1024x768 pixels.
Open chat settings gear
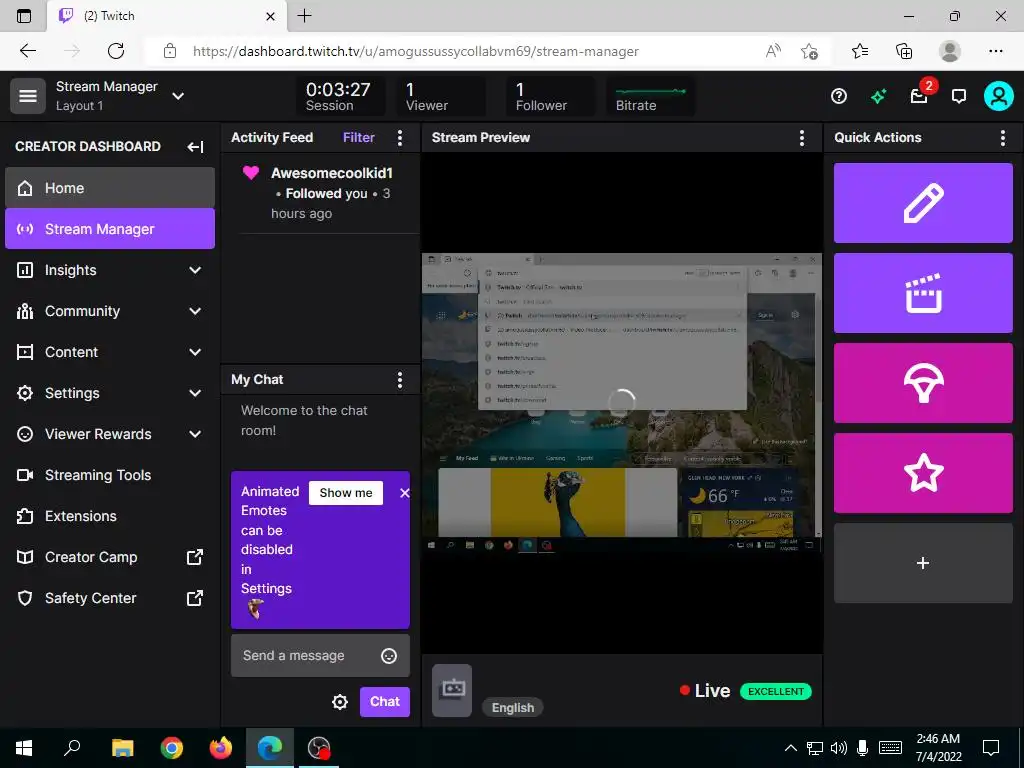(x=340, y=702)
